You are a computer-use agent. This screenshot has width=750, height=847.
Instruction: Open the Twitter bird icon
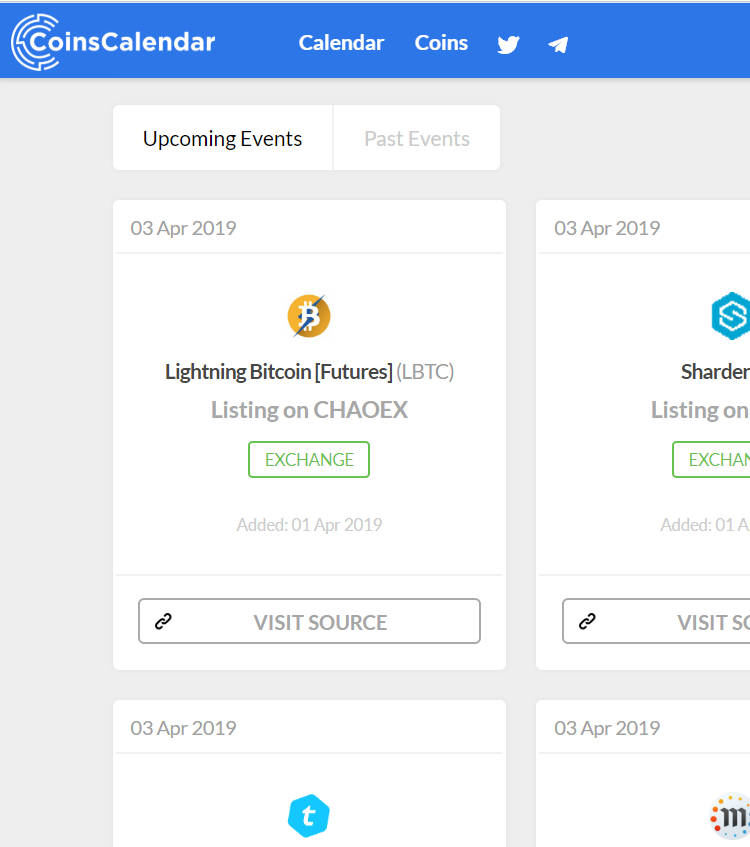point(508,44)
